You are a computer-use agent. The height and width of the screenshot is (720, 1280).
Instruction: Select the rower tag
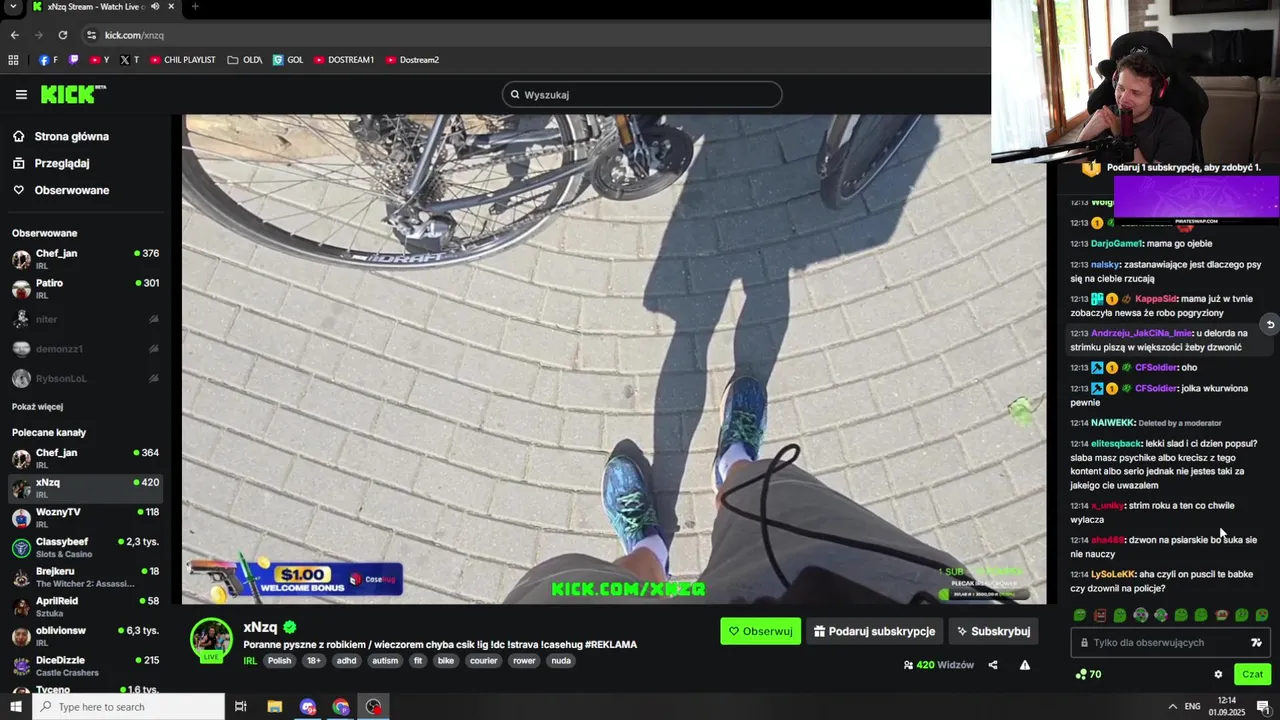point(524,661)
